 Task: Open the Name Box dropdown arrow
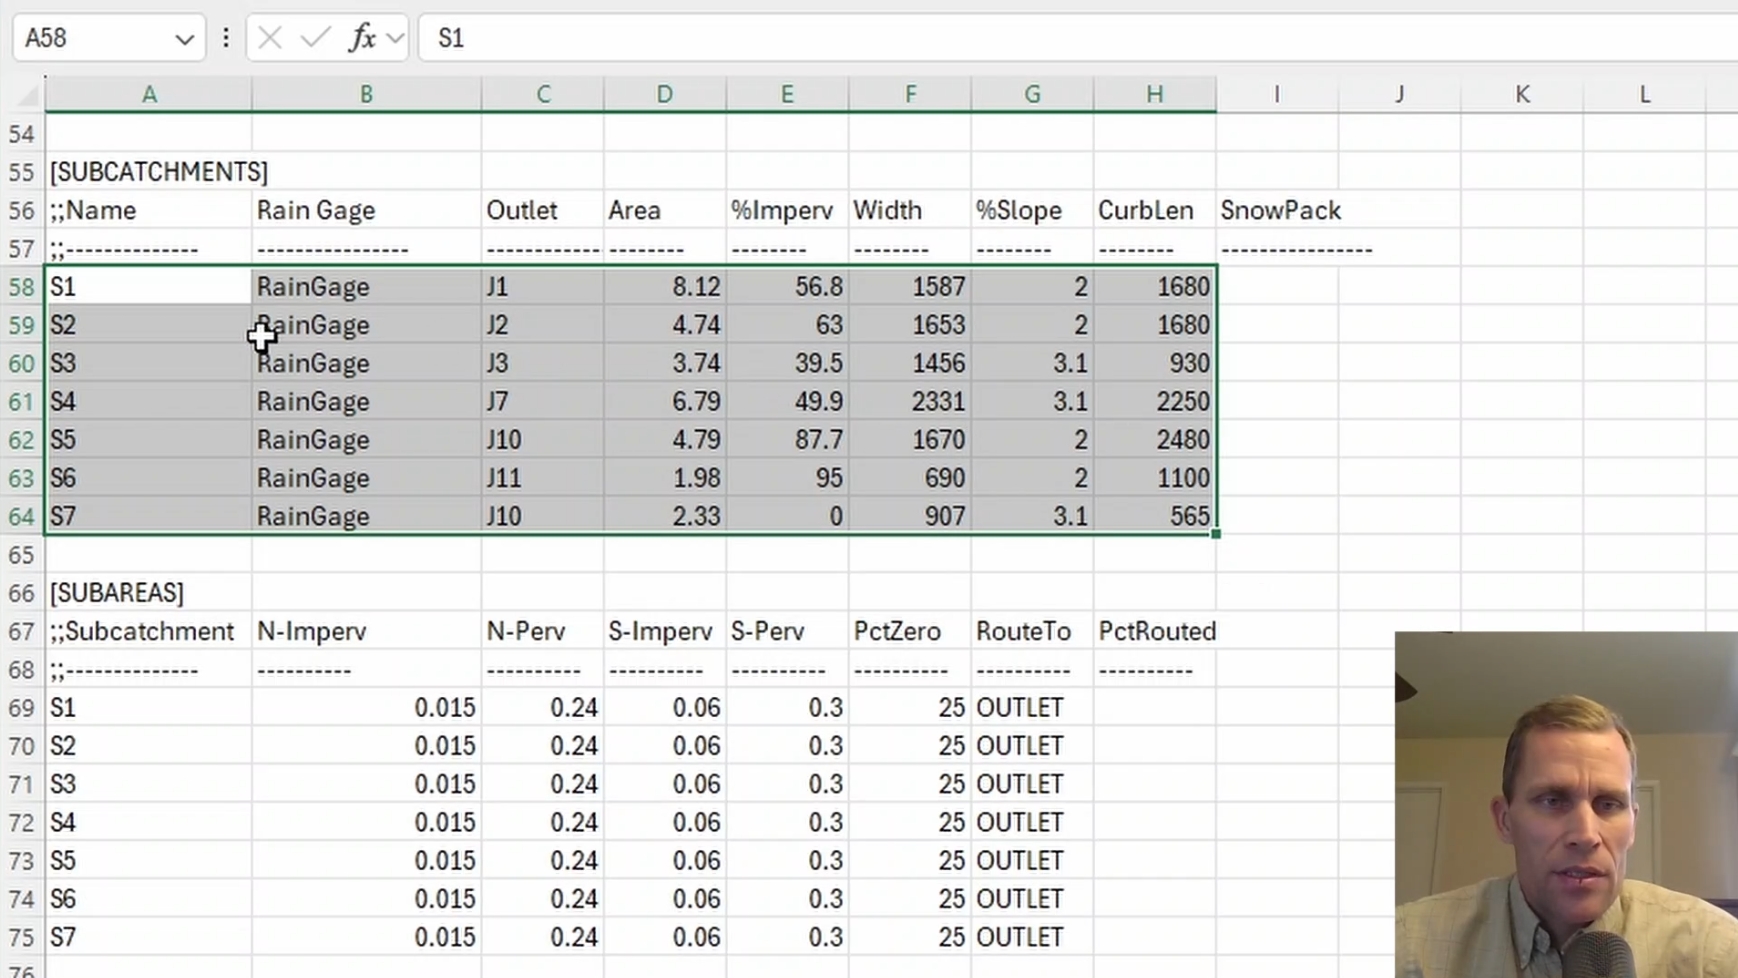click(x=184, y=39)
